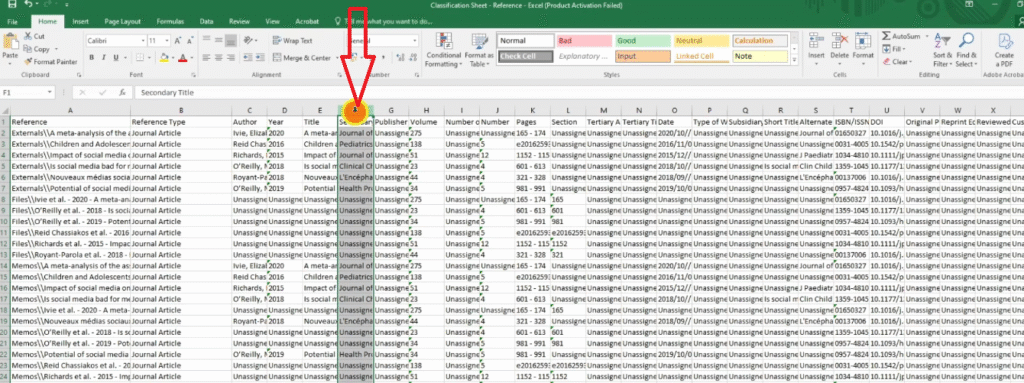Open the File tab
Image resolution: width=1024 pixels, height=383 pixels.
click(x=12, y=22)
